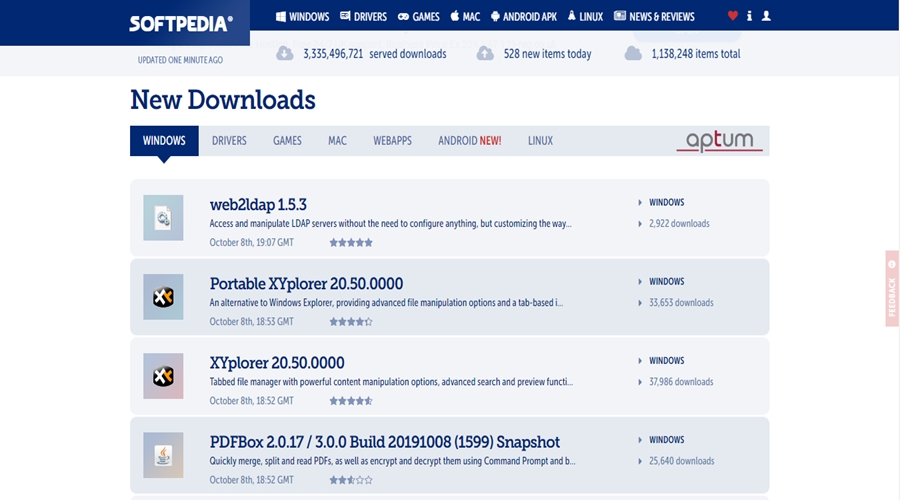Click the web2ldap app thumbnail icon
The height and width of the screenshot is (500, 900).
[x=163, y=218]
